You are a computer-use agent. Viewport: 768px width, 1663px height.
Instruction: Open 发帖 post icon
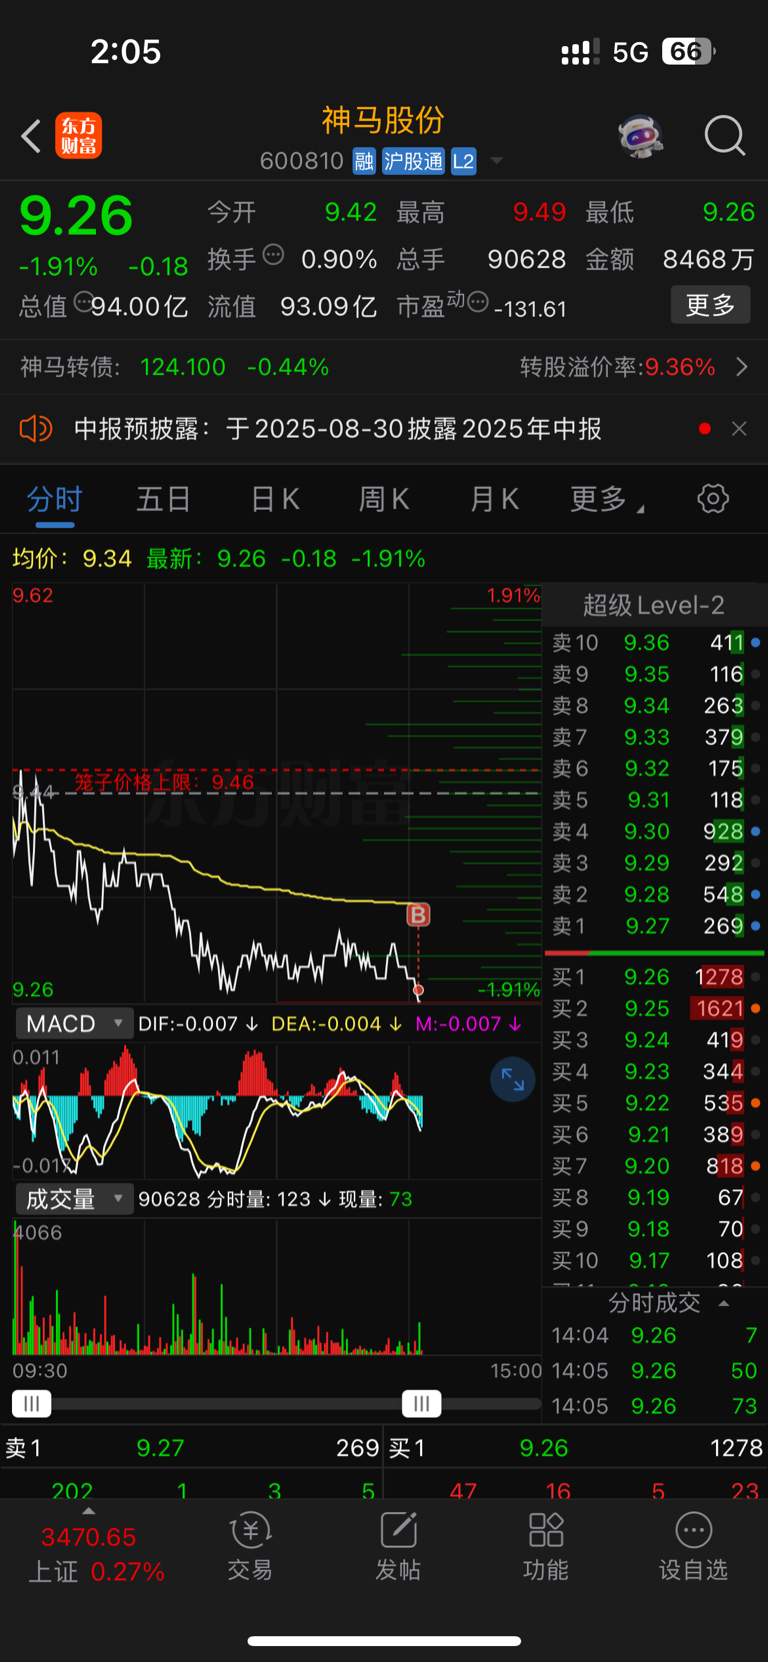click(398, 1547)
